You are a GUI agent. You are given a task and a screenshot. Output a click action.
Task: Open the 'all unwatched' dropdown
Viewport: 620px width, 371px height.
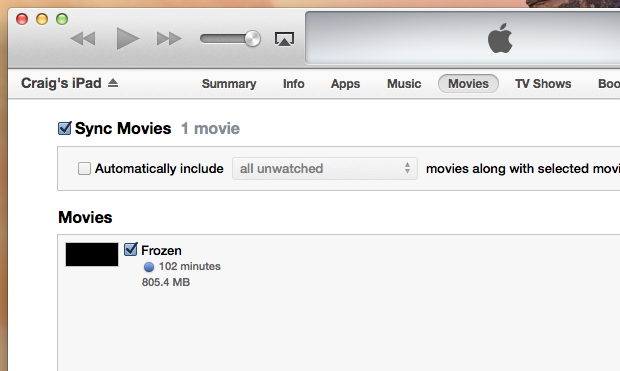(x=325, y=168)
